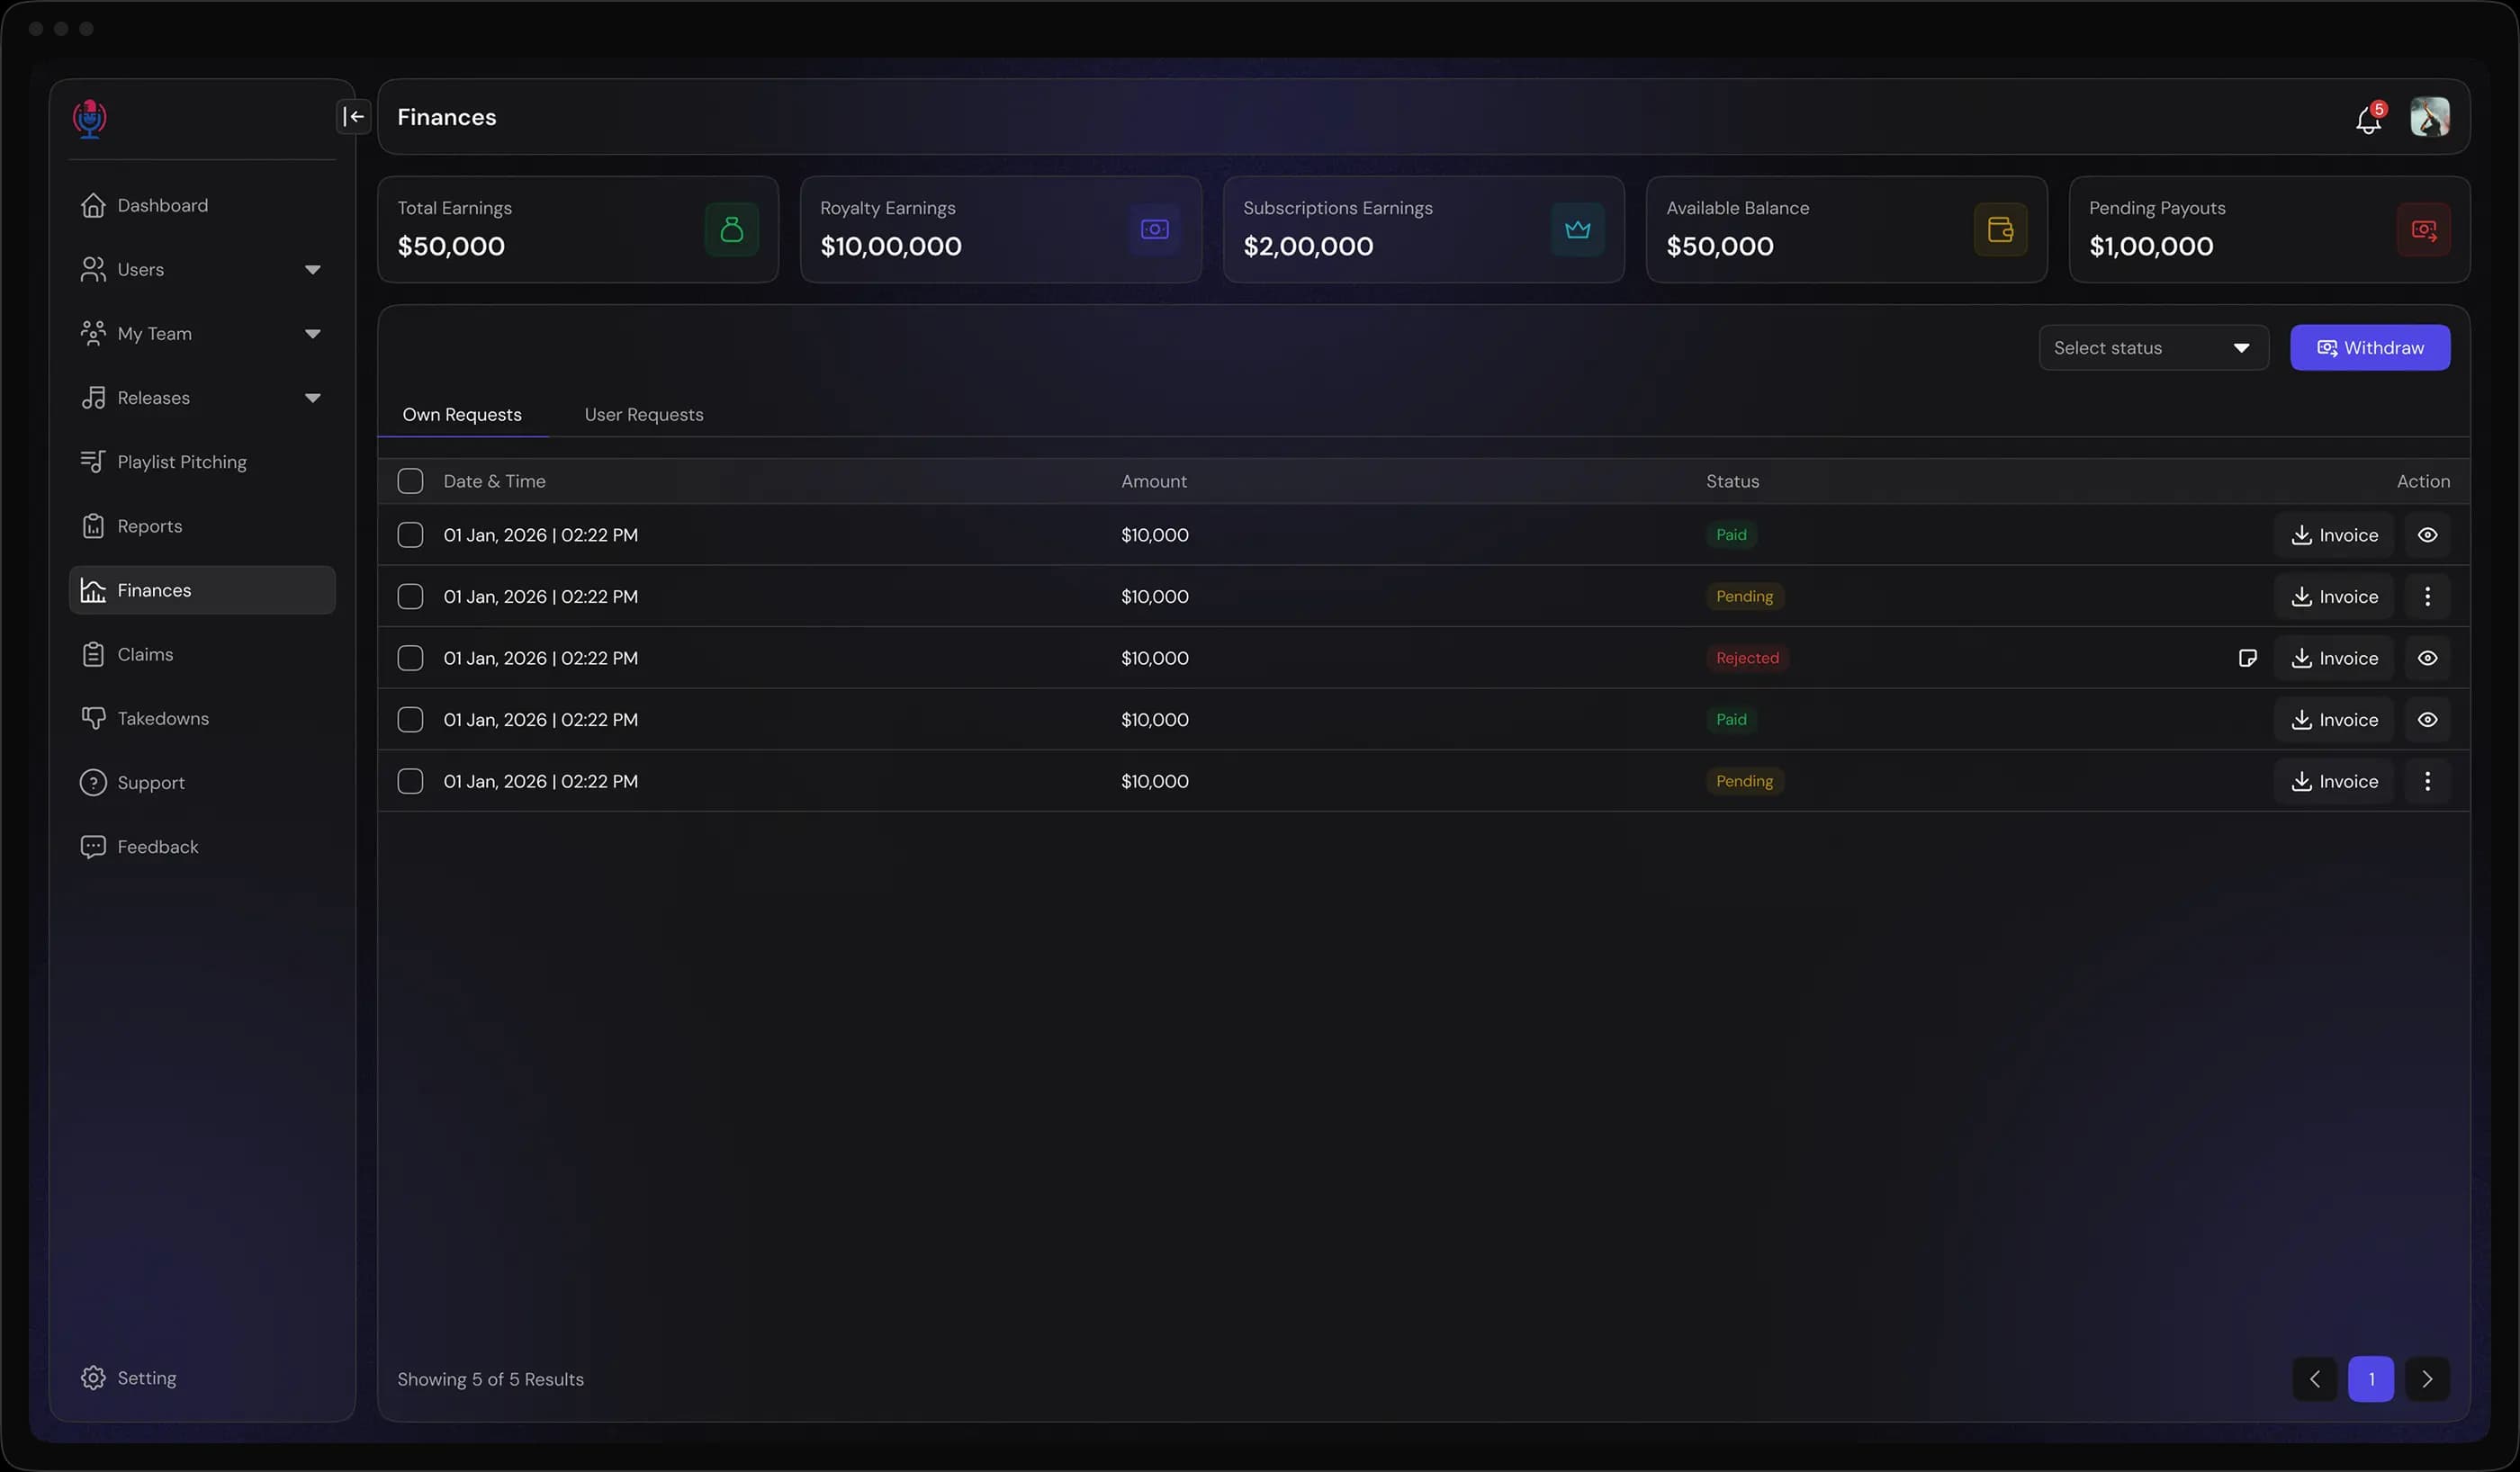Click the first Paid status badge
Viewport: 2520px width, 1472px height.
[1731, 535]
